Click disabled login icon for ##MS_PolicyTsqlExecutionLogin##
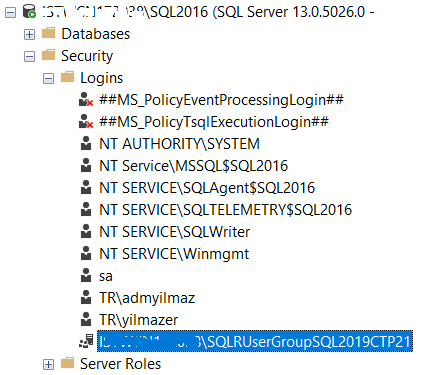The height and width of the screenshot is (375, 425). (86, 121)
